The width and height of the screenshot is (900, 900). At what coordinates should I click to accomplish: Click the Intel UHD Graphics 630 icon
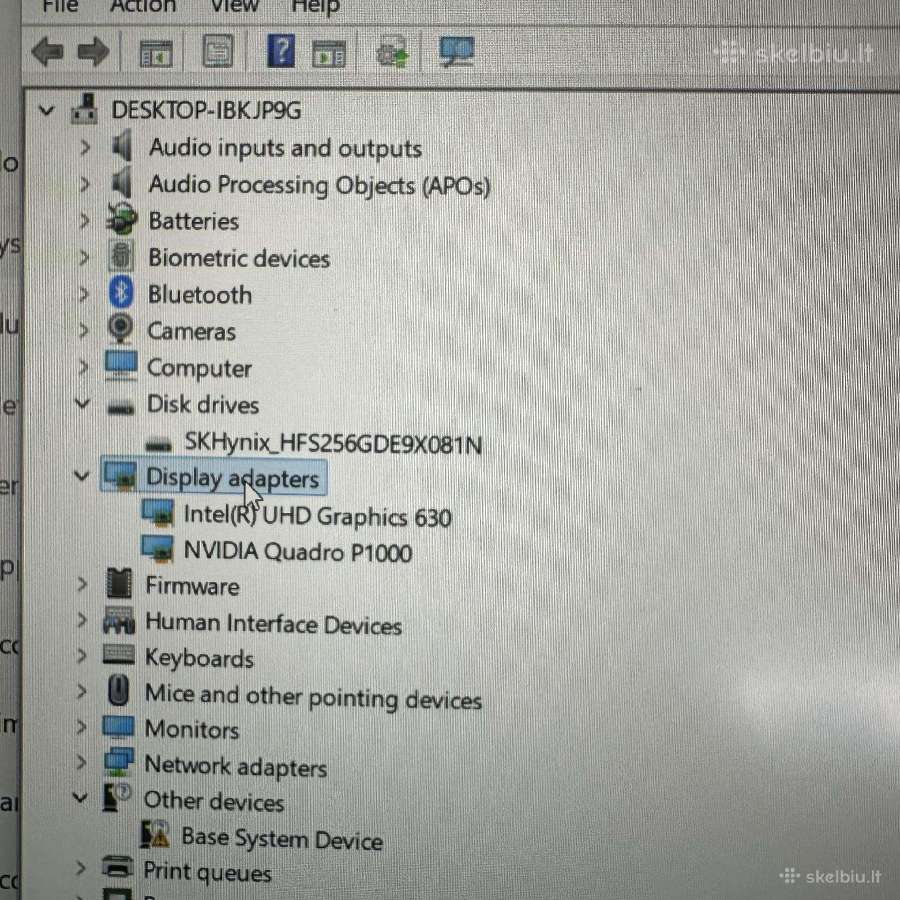click(157, 513)
